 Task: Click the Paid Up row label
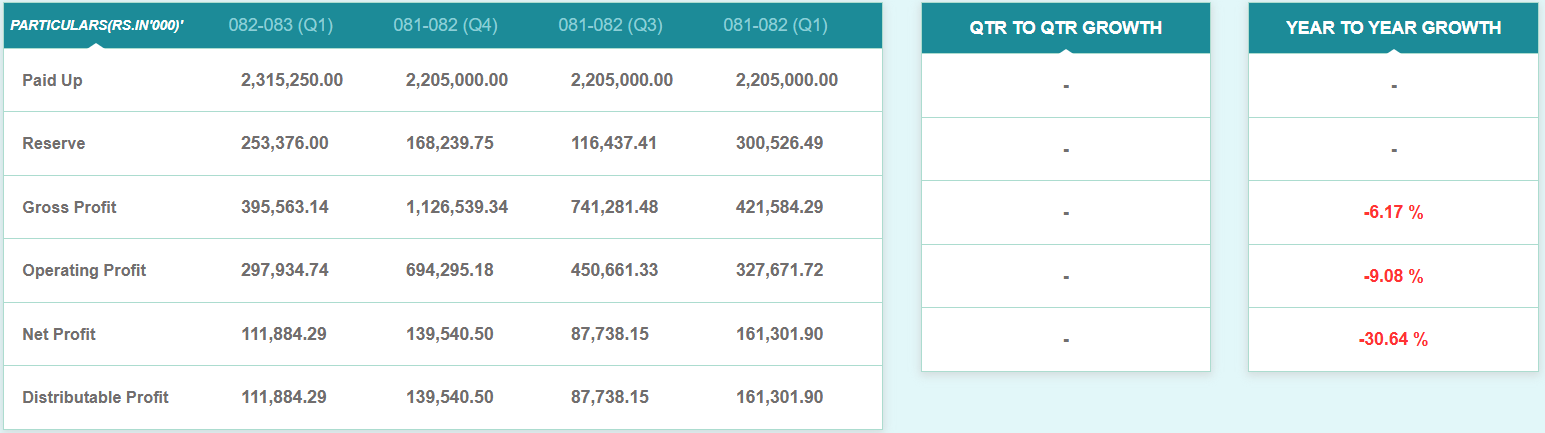pyautogui.click(x=52, y=80)
